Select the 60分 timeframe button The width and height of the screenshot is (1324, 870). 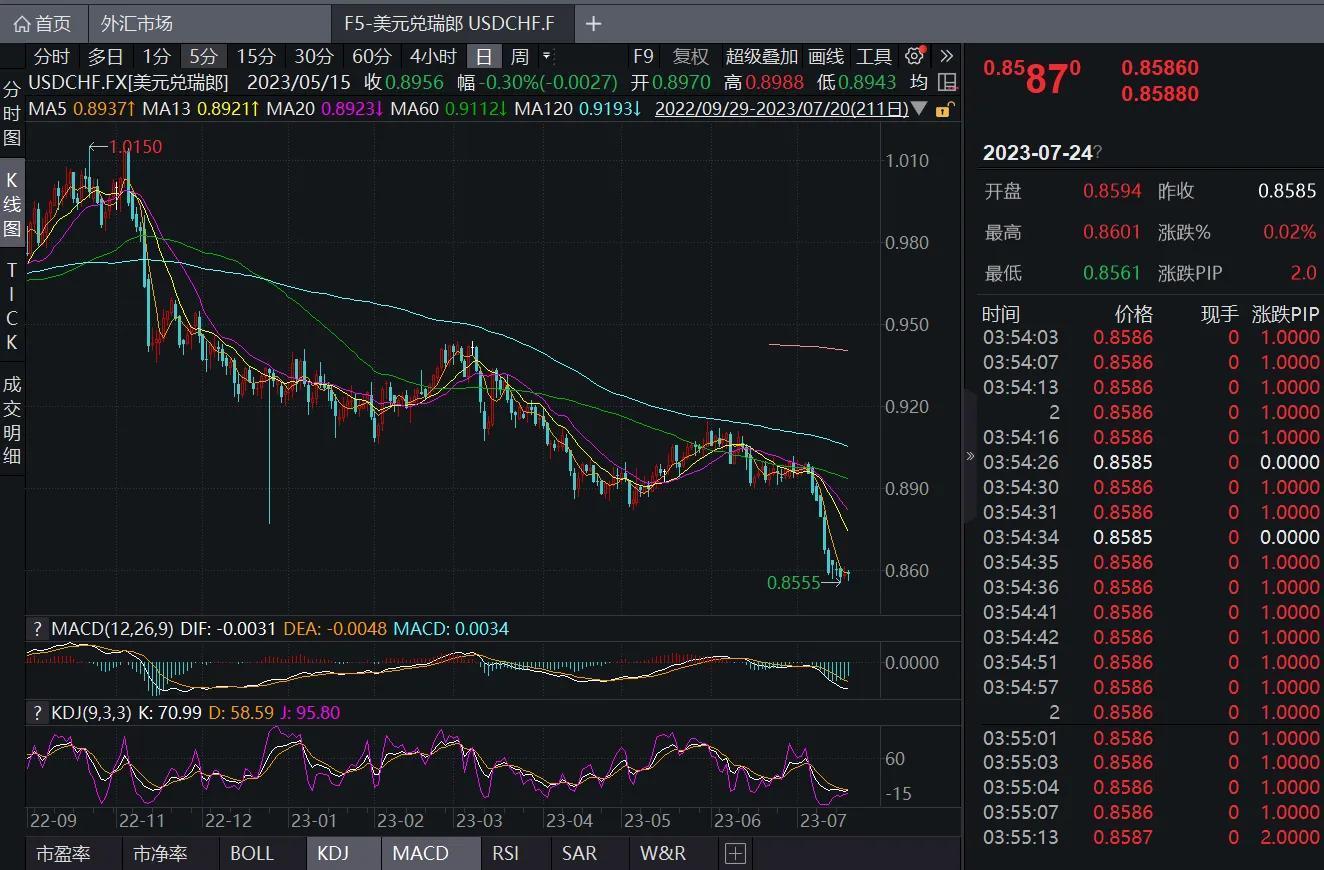372,56
